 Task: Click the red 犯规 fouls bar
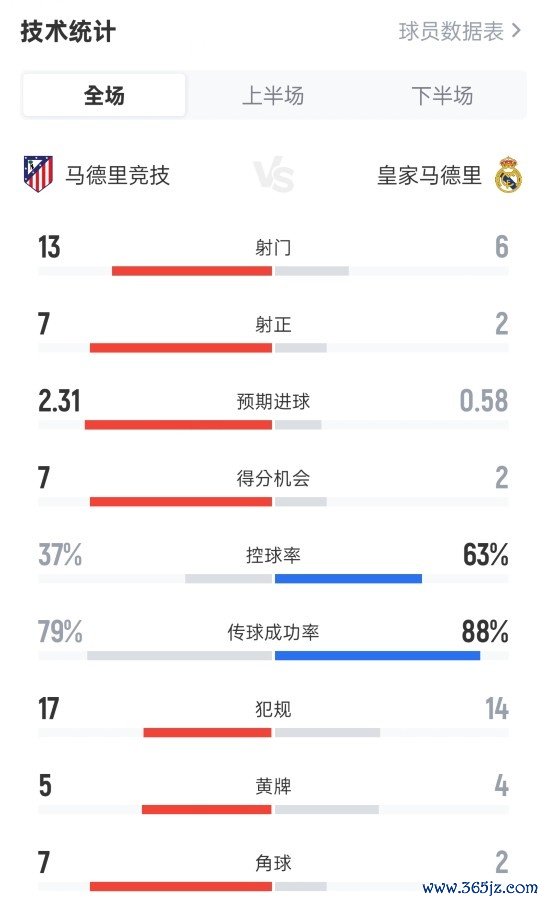(x=207, y=733)
